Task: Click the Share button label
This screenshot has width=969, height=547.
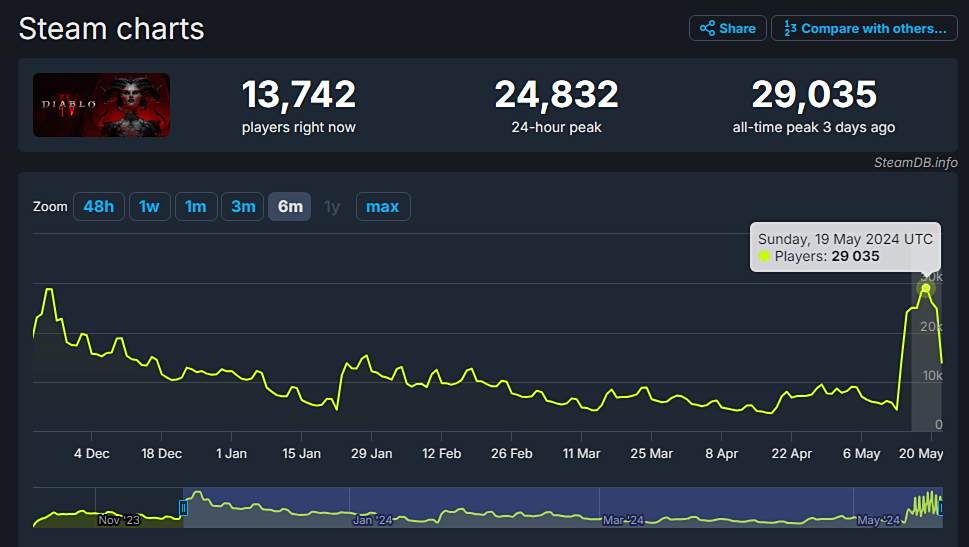Action: click(x=737, y=28)
